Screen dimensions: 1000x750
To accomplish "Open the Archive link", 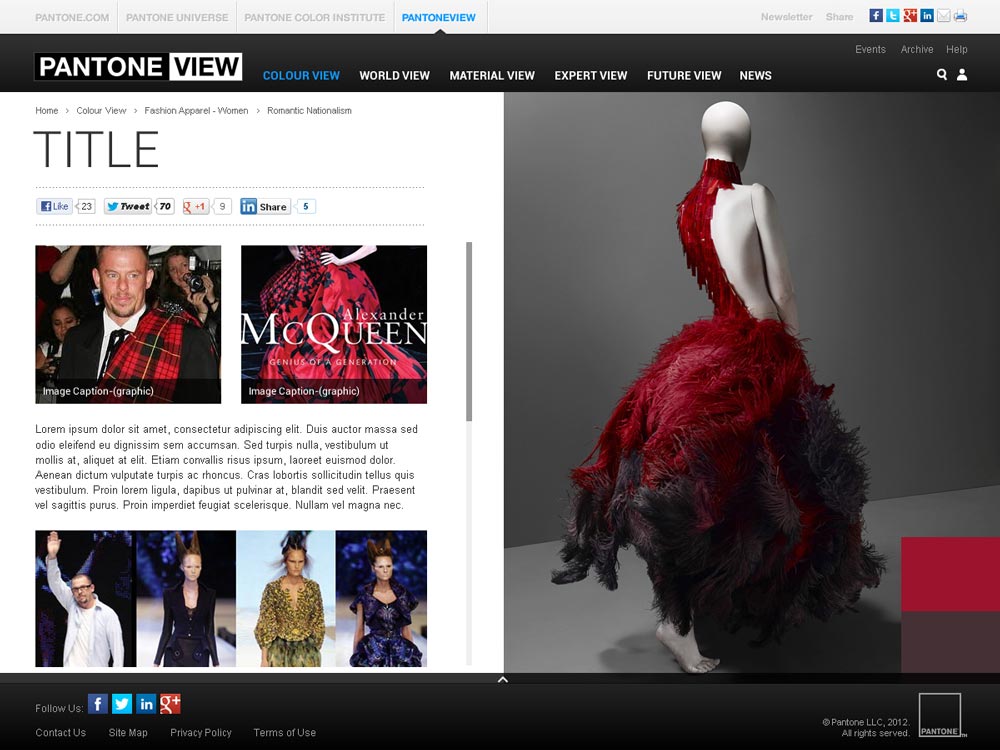I will tap(916, 49).
